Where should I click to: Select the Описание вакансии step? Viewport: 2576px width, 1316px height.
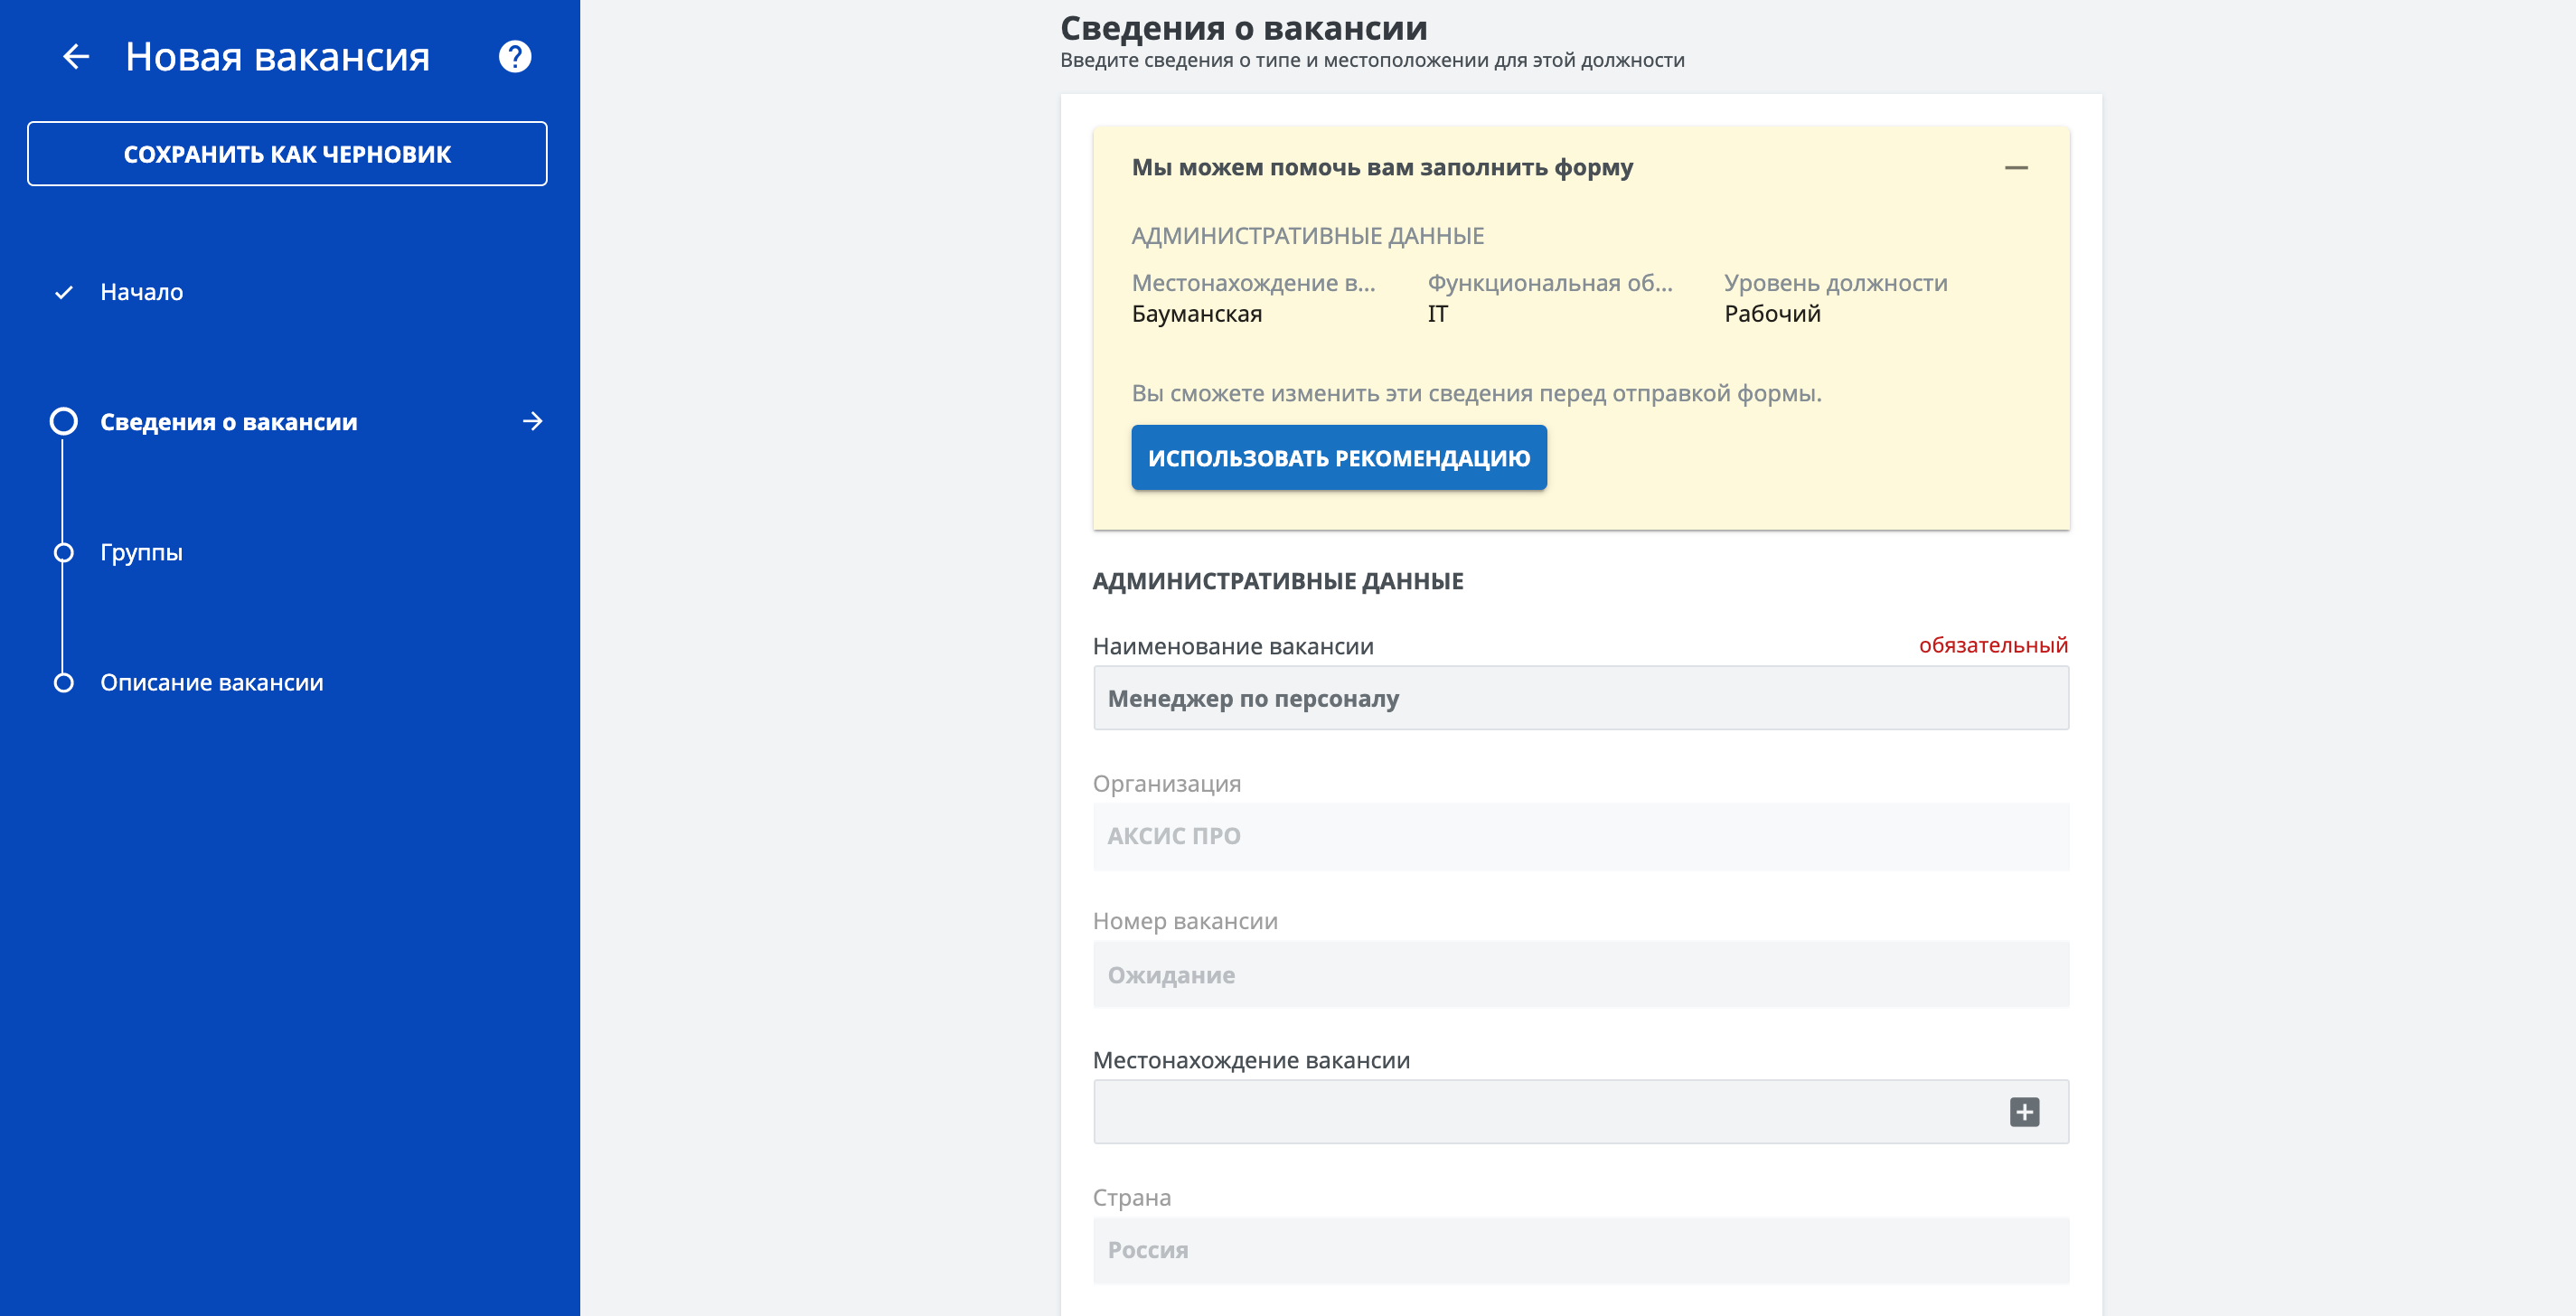coord(211,682)
